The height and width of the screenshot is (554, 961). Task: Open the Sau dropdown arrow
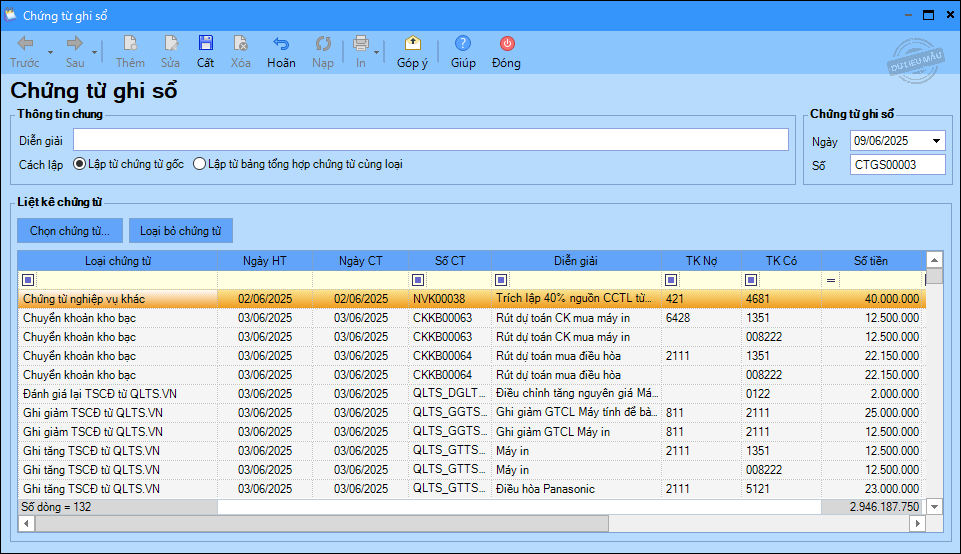[94, 53]
